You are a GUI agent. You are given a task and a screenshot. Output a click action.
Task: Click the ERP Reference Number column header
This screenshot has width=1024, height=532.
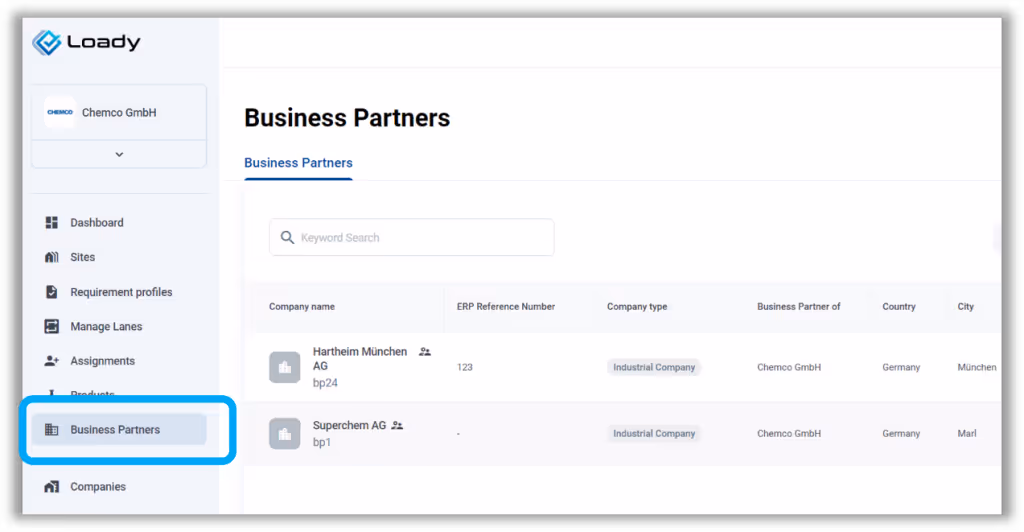(505, 307)
